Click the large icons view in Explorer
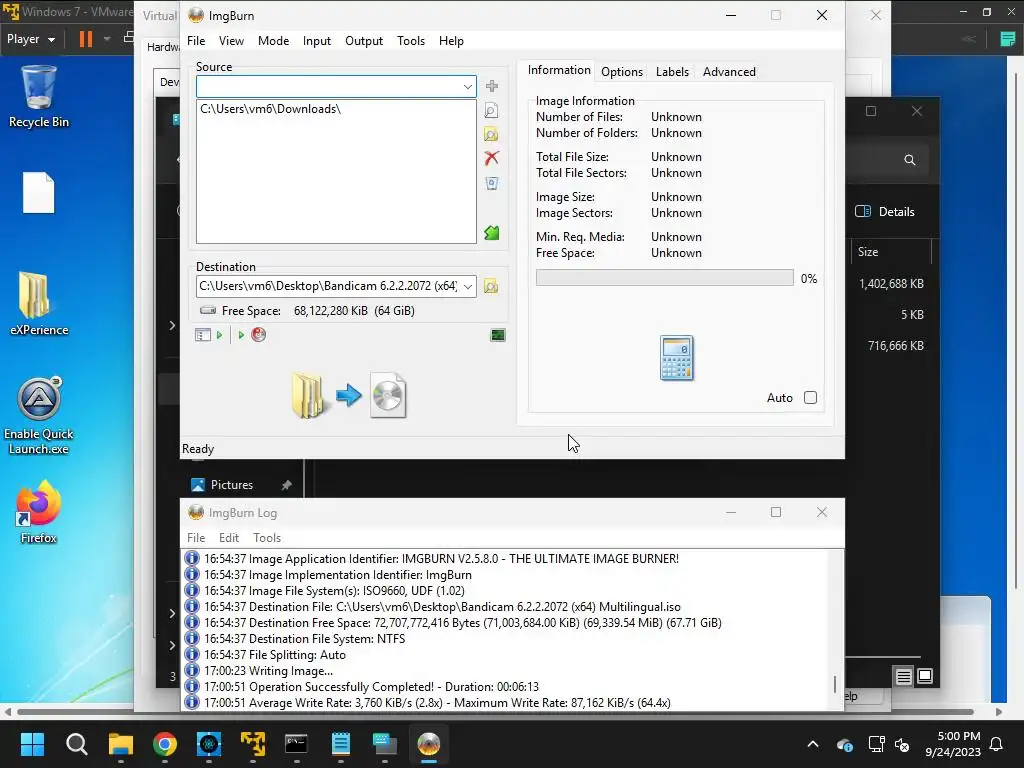Image resolution: width=1024 pixels, height=768 pixels. pos(925,676)
